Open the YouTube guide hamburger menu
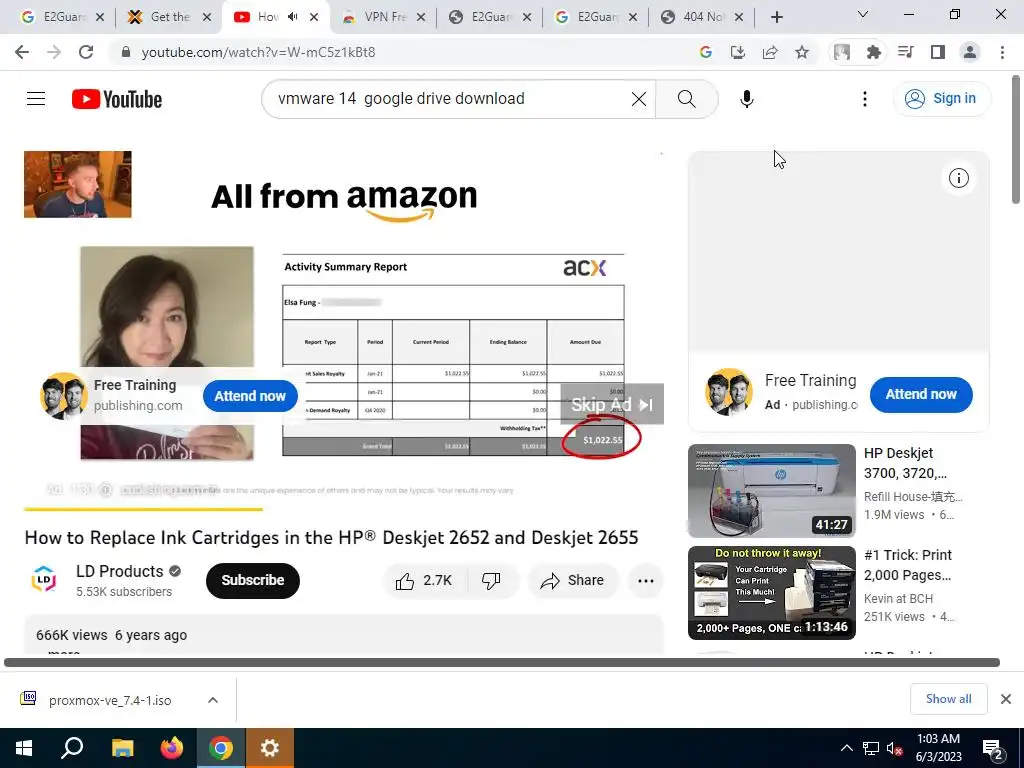Image resolution: width=1024 pixels, height=768 pixels. (36, 99)
